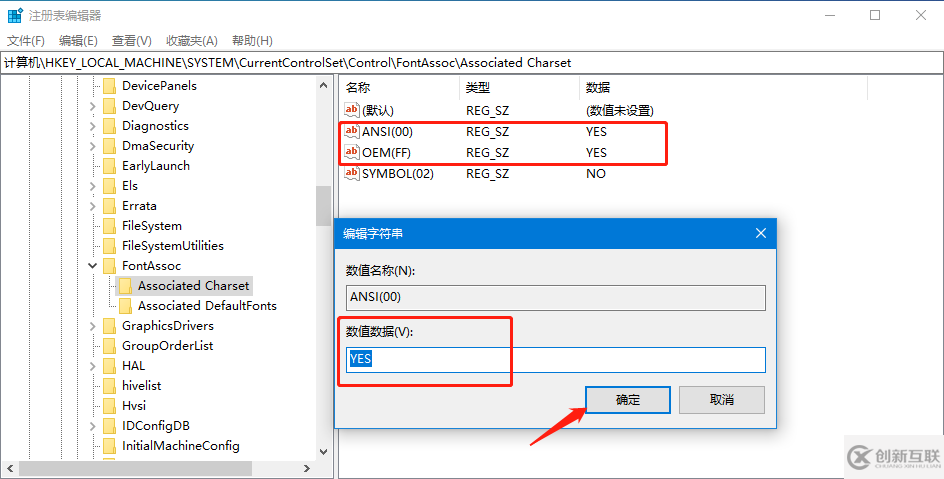Click the registry path address bar

tap(472, 63)
